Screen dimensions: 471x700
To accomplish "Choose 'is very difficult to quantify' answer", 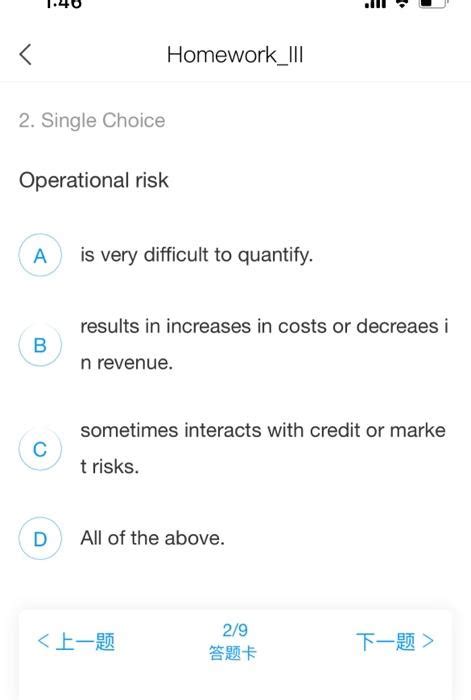I will (196, 255).
